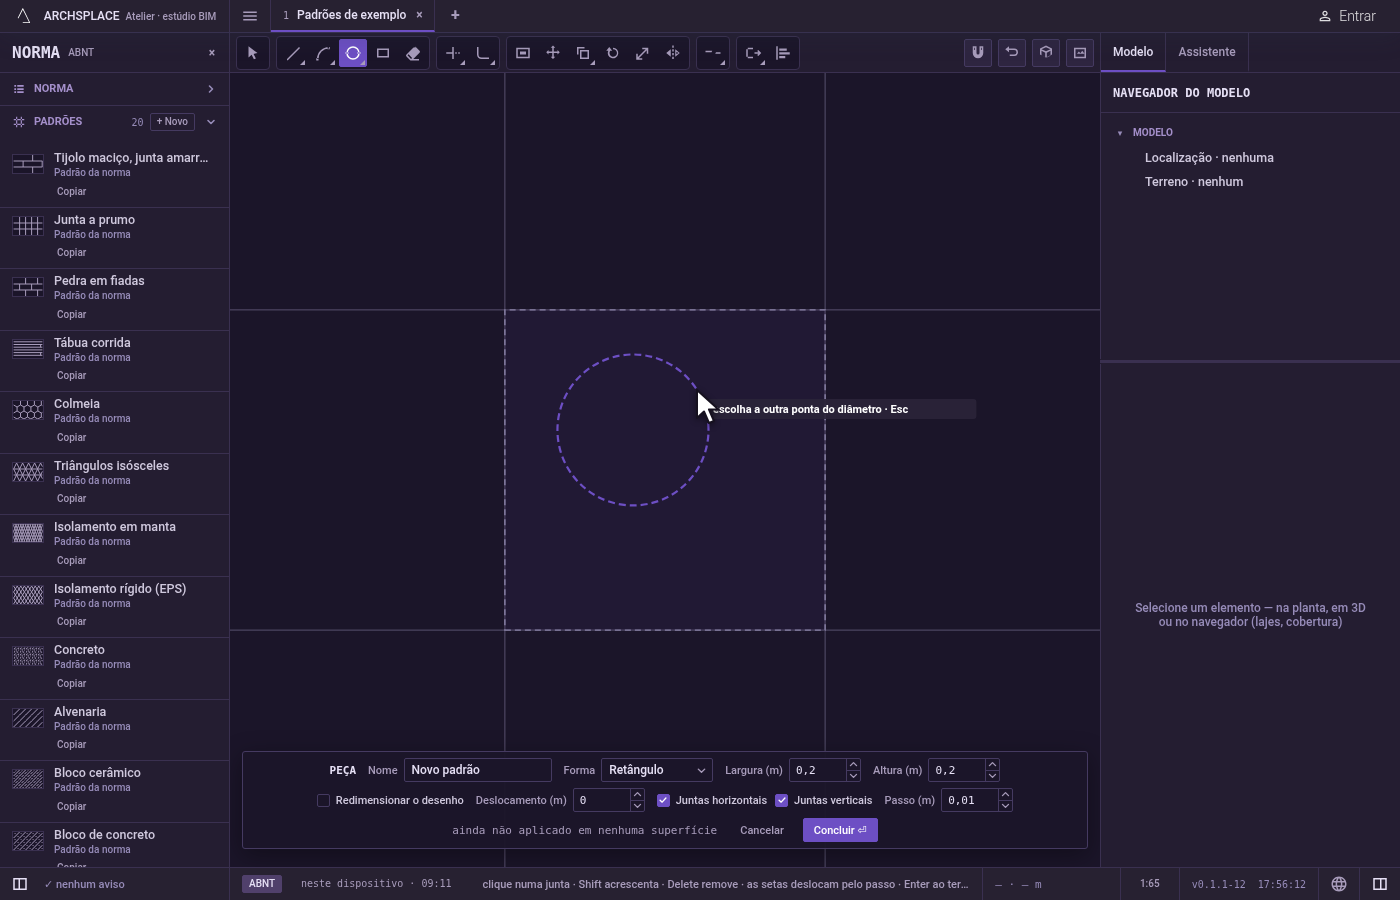
Task: Select the Arc drawing tool
Action: coord(323,53)
